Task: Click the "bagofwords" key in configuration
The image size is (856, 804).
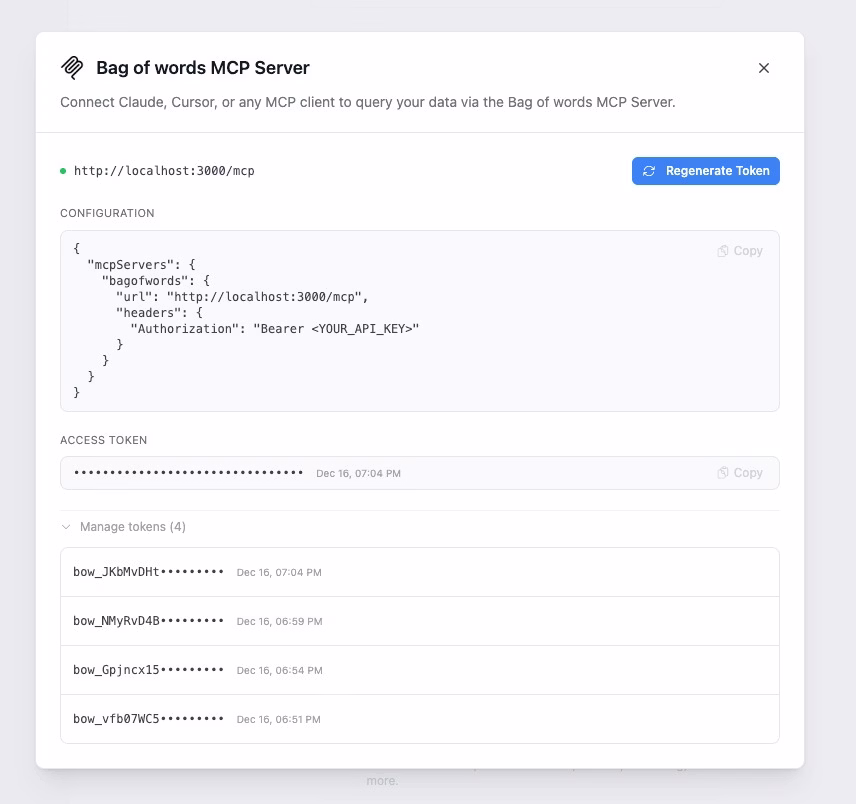Action: [145, 281]
